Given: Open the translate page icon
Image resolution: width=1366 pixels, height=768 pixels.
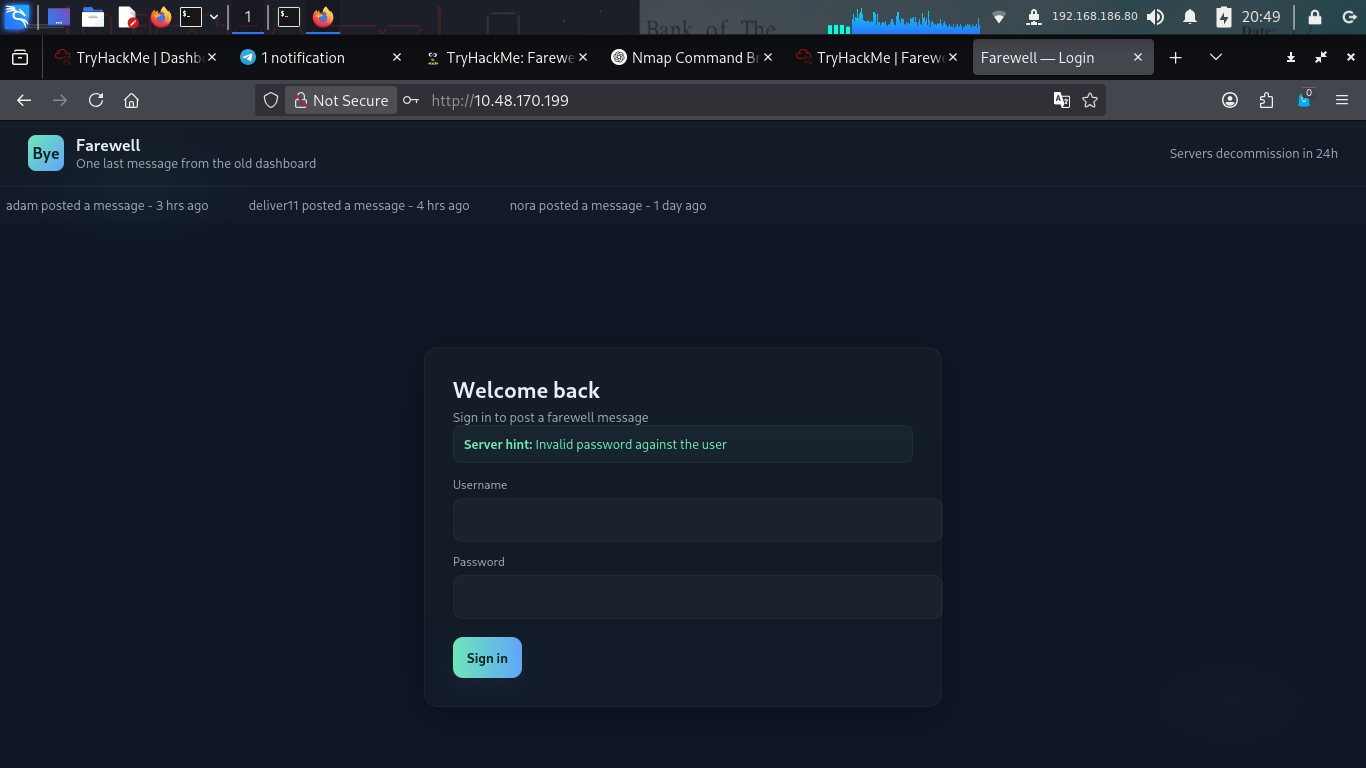Looking at the screenshot, I should [x=1062, y=100].
